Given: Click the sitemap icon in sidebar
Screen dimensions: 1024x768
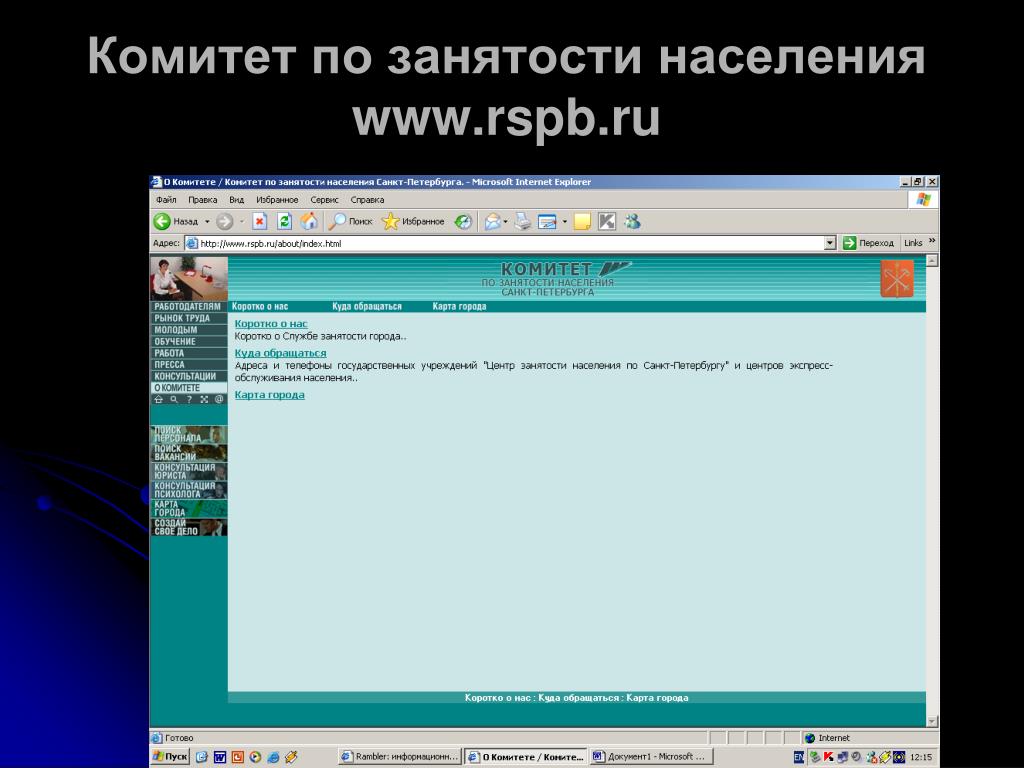Looking at the screenshot, I should [204, 399].
